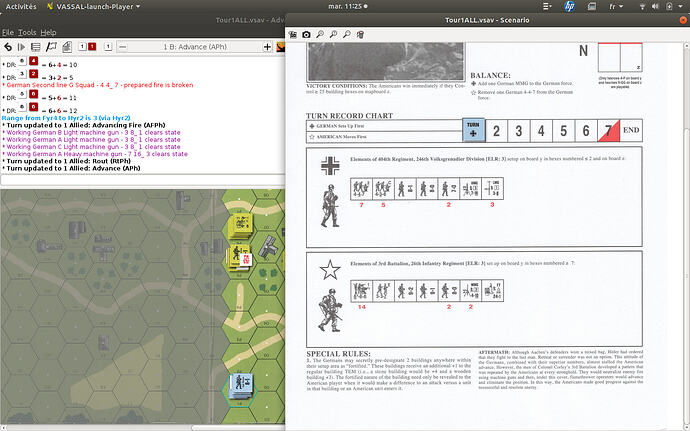Click the middle magnifier in Scenario toolbar
The width and height of the screenshot is (690, 431).
334,34
